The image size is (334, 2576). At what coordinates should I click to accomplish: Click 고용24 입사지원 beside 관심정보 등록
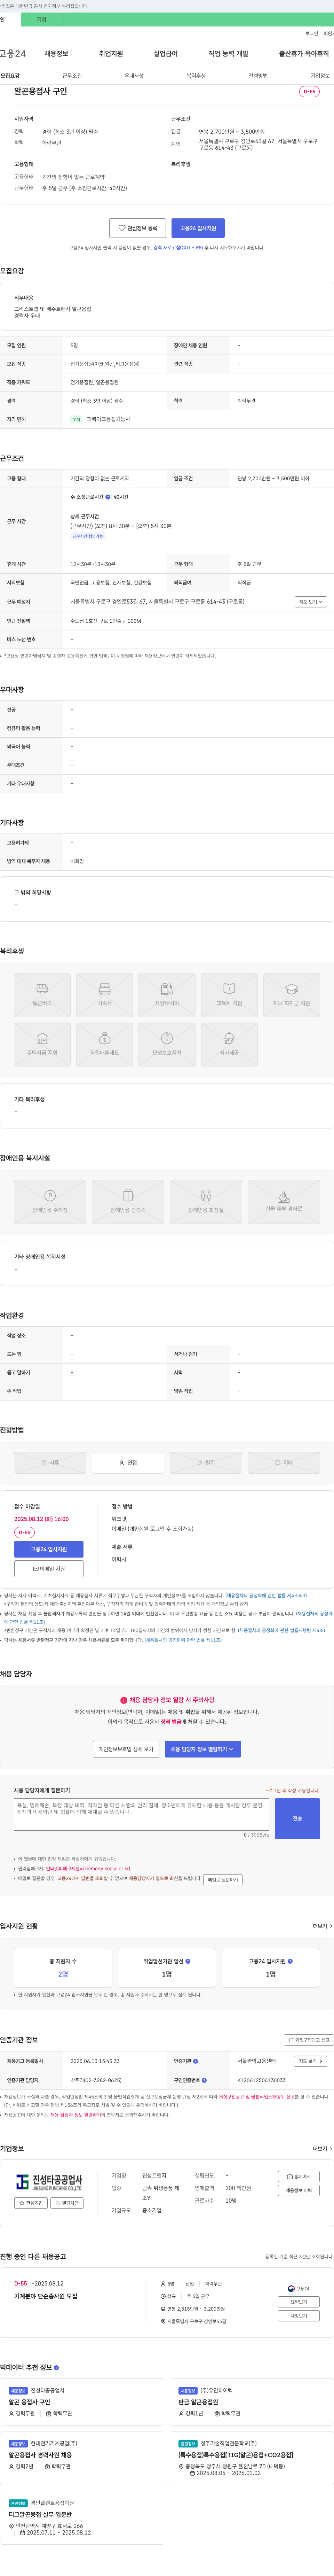198,228
